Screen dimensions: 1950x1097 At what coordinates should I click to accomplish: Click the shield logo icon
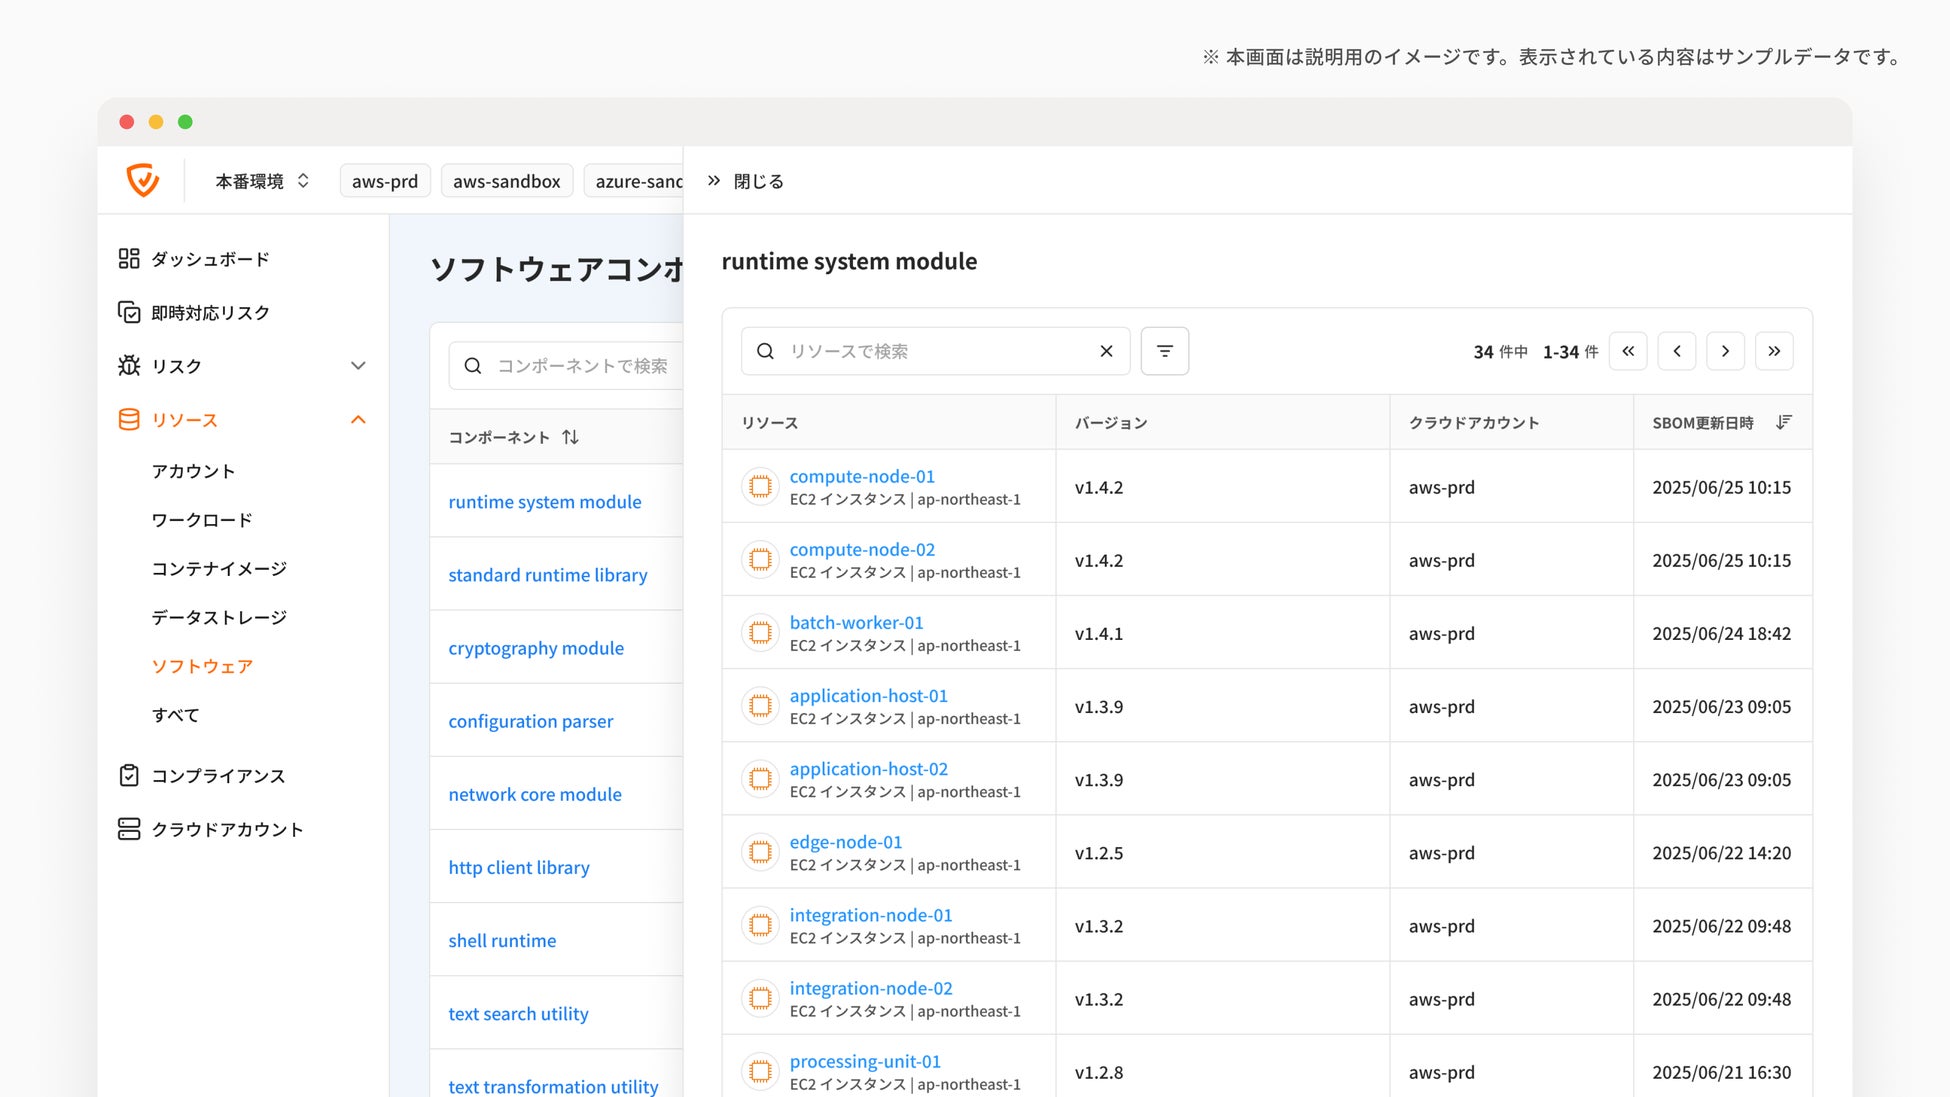point(143,180)
